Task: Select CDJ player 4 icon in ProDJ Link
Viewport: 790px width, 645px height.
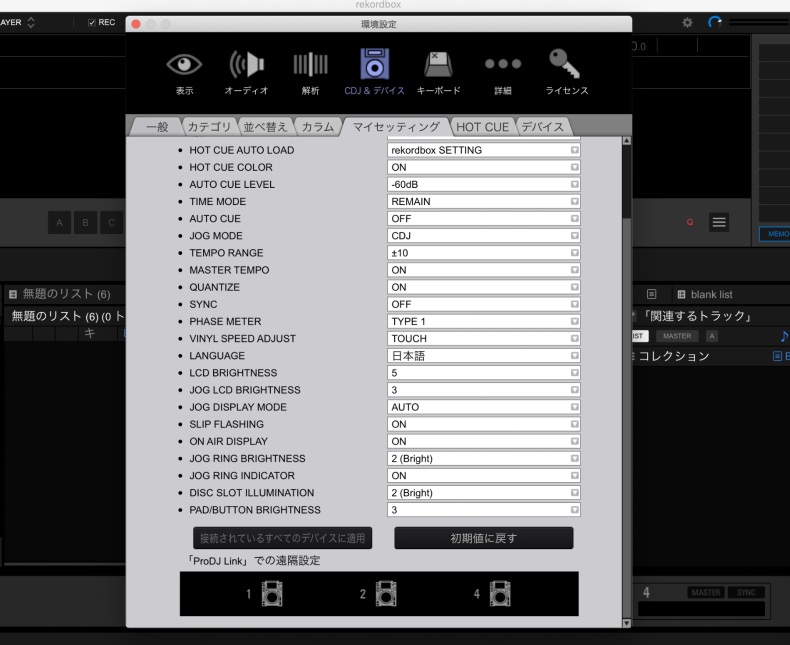Action: (500, 593)
